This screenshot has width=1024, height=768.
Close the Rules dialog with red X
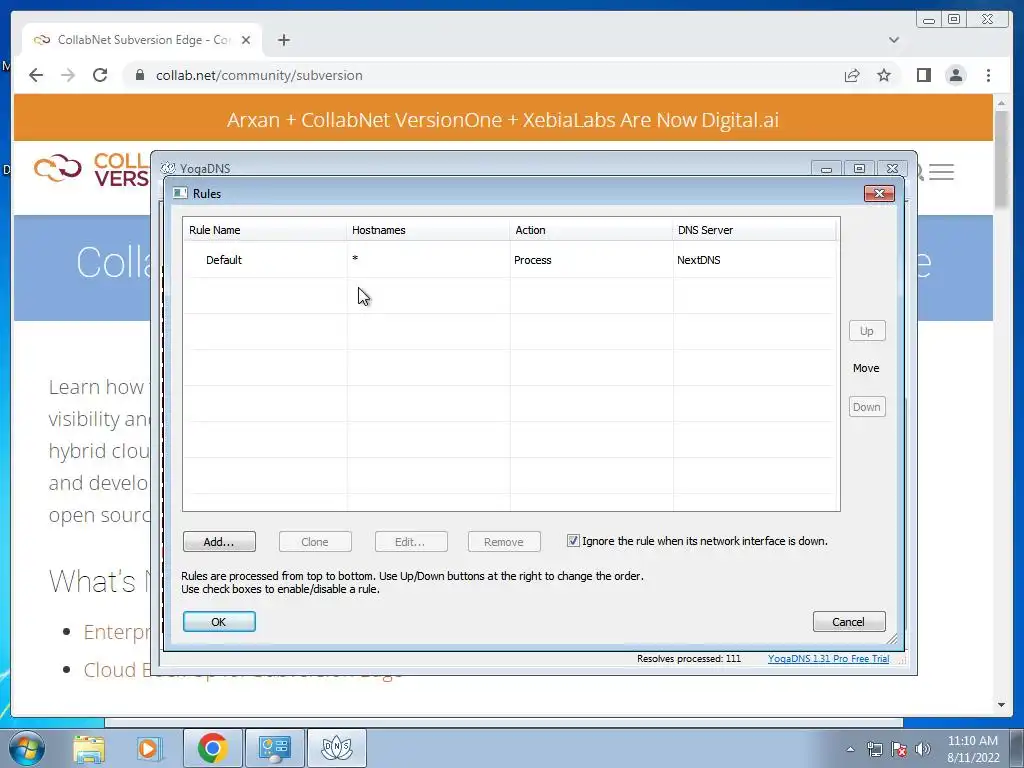(879, 193)
